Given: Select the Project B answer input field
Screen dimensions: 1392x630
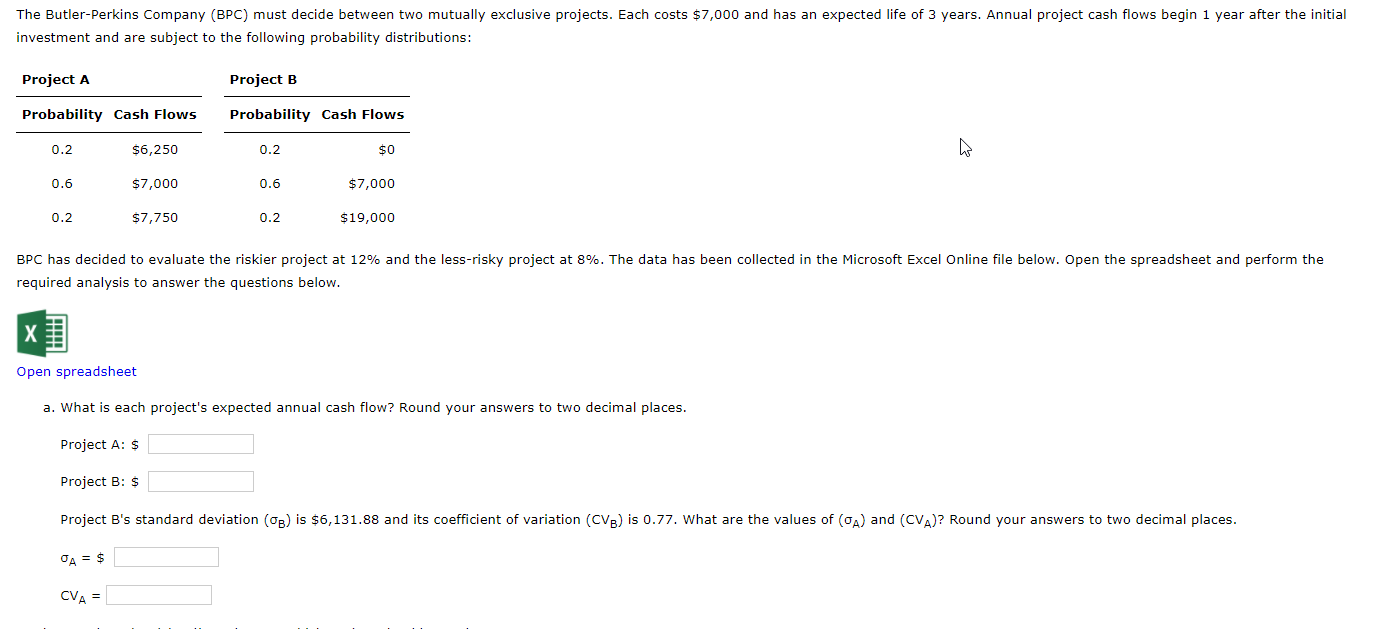Looking at the screenshot, I should [x=200, y=481].
